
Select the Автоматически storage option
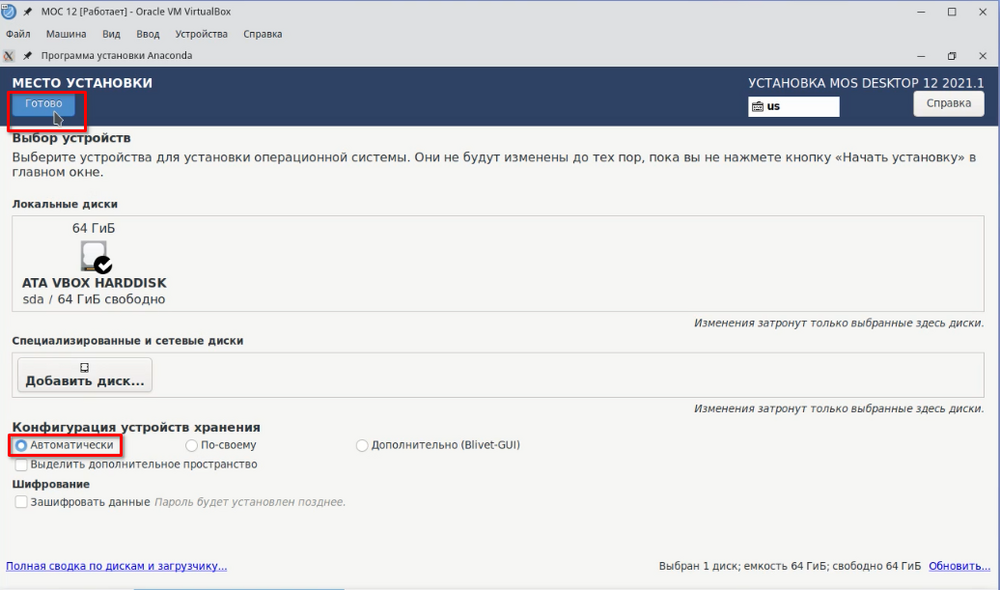point(22,445)
